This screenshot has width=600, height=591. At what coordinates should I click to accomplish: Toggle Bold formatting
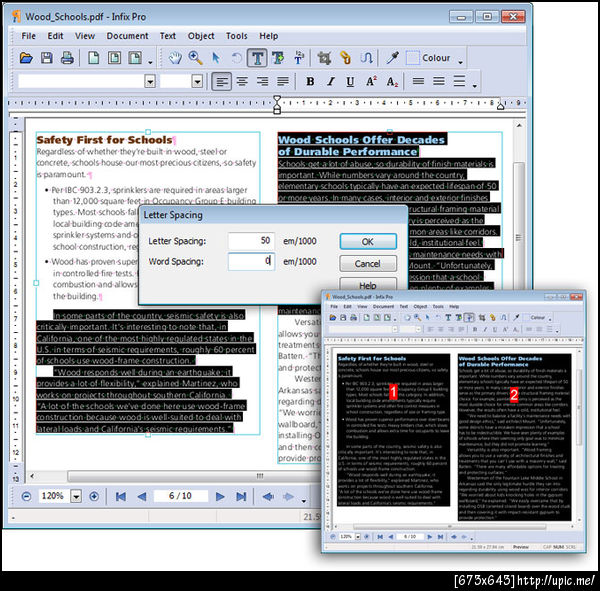click(x=310, y=82)
